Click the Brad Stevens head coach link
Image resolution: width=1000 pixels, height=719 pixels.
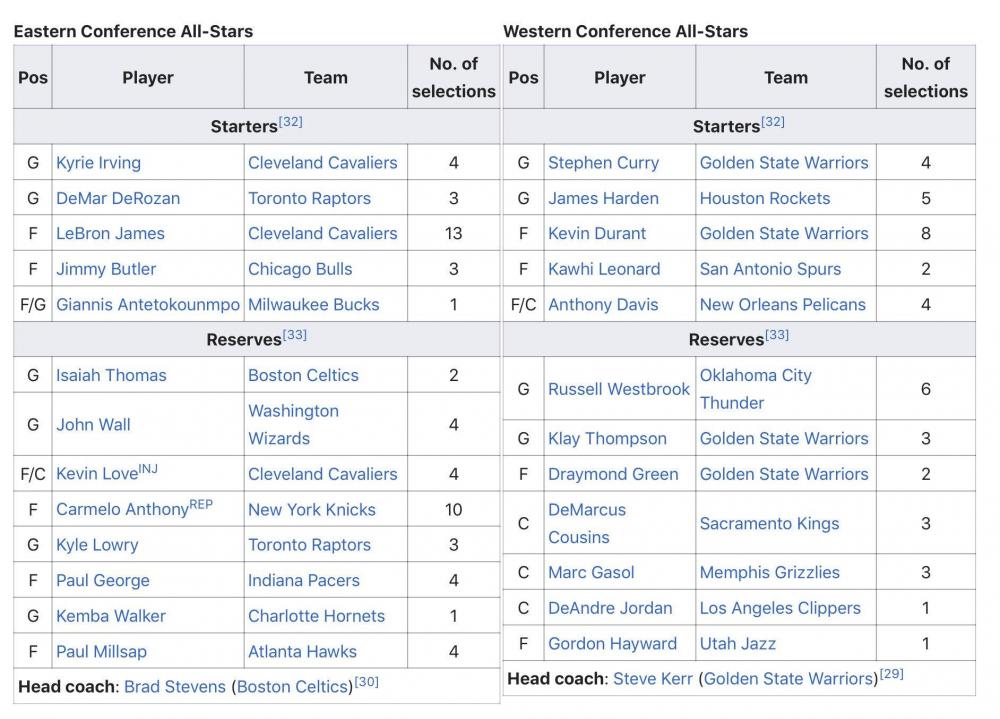click(x=175, y=687)
